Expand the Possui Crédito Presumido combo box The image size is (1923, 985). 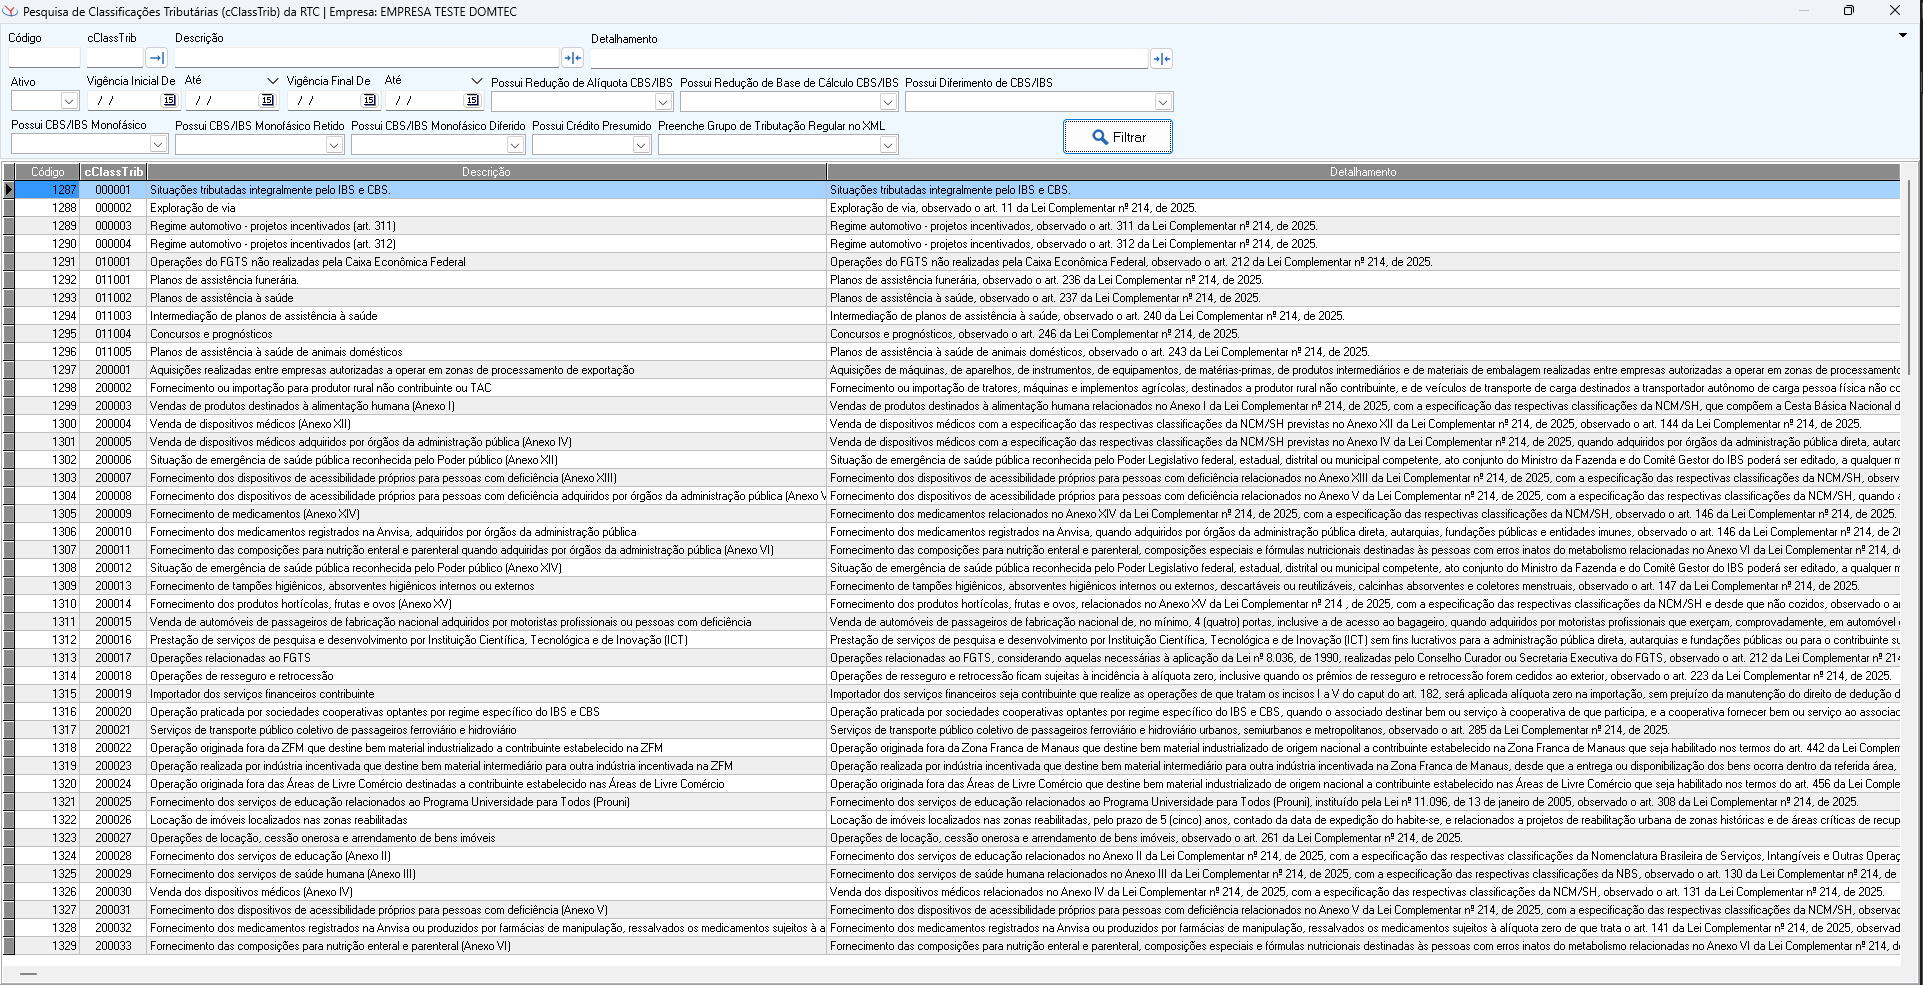click(641, 145)
